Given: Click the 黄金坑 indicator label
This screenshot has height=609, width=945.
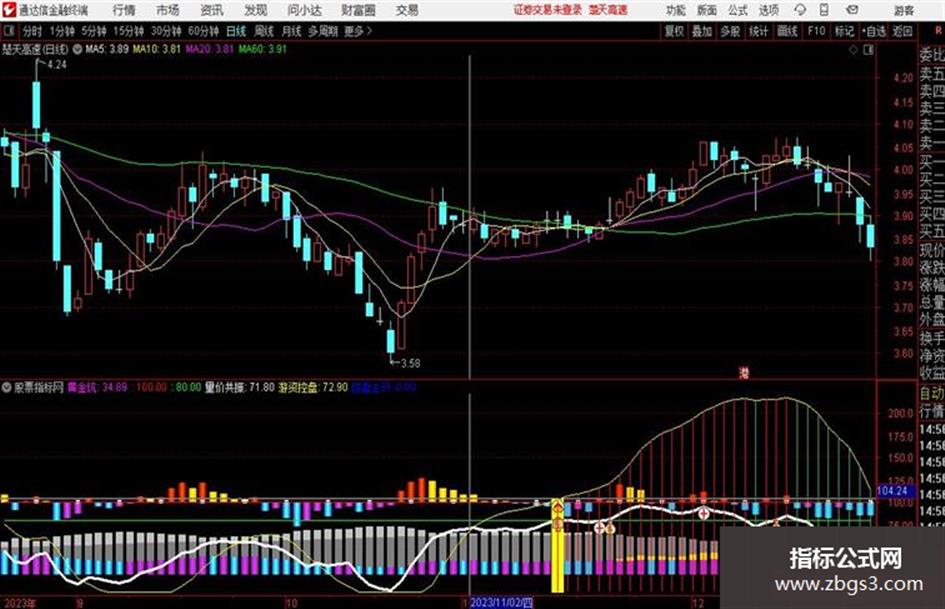Looking at the screenshot, I should 81,387.
